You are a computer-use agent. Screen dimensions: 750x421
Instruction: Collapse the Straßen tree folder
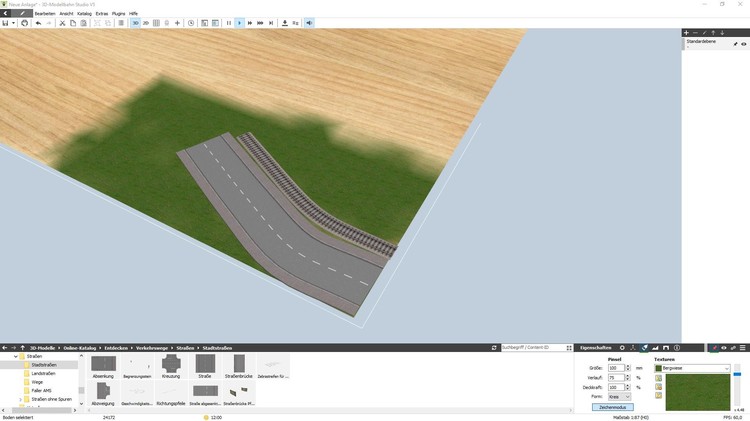pos(16,356)
